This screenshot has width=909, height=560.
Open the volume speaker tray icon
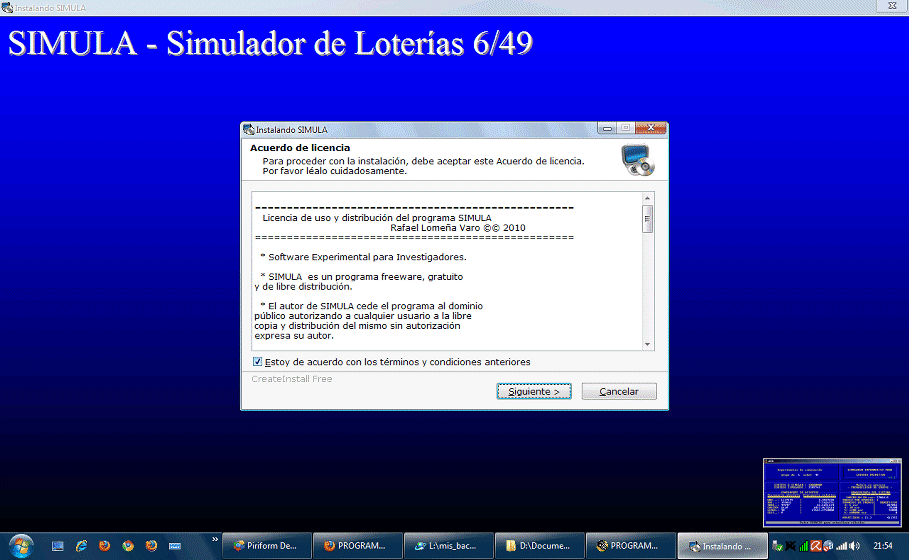click(x=854, y=546)
